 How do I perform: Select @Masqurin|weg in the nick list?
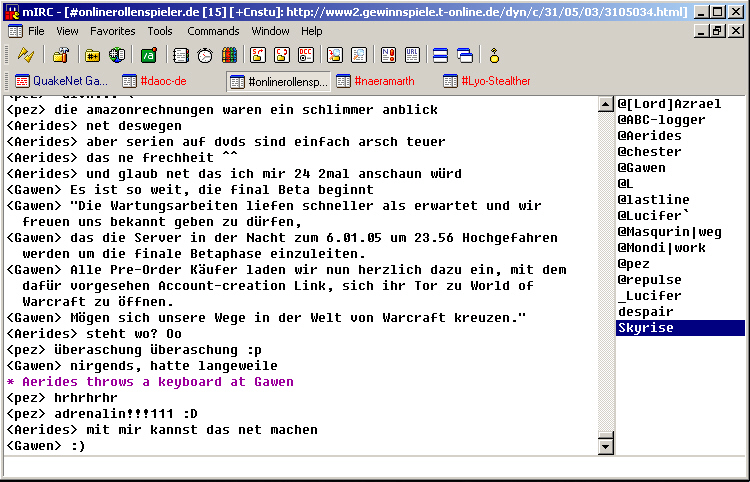tap(680, 232)
